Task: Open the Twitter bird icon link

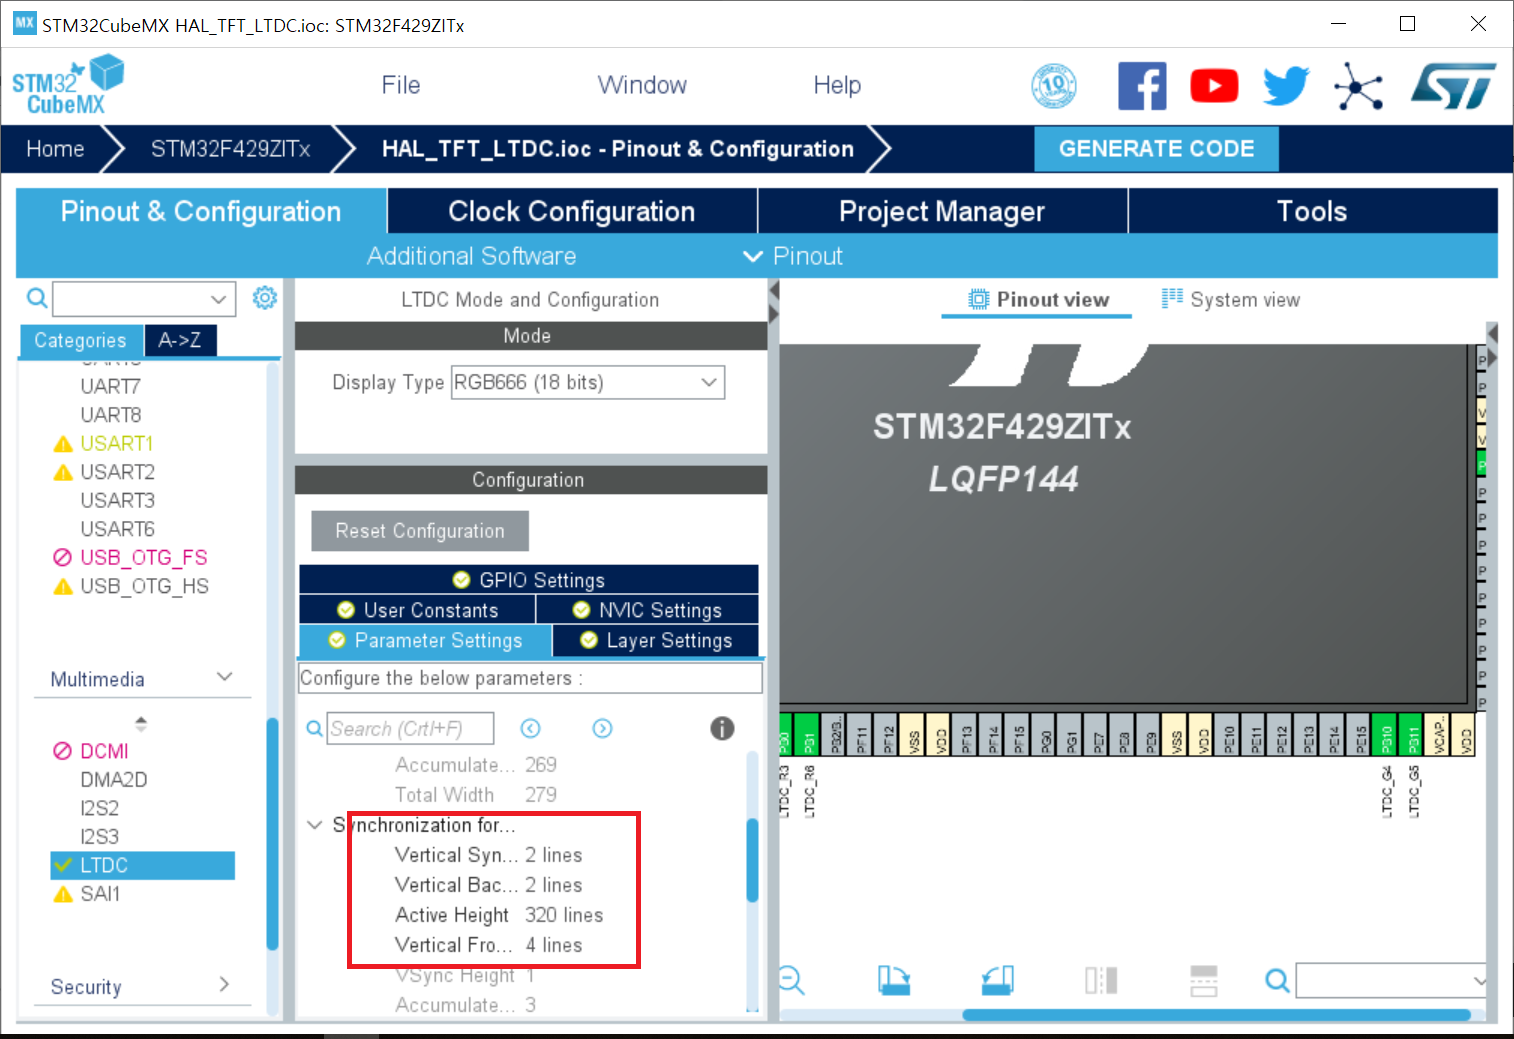Action: [1286, 86]
